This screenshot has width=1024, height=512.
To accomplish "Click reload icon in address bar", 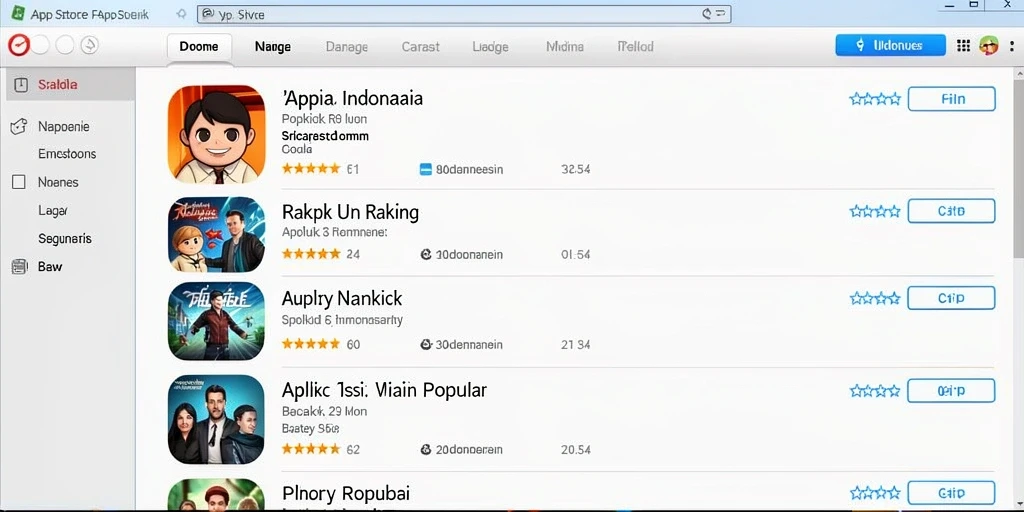I will coord(707,14).
